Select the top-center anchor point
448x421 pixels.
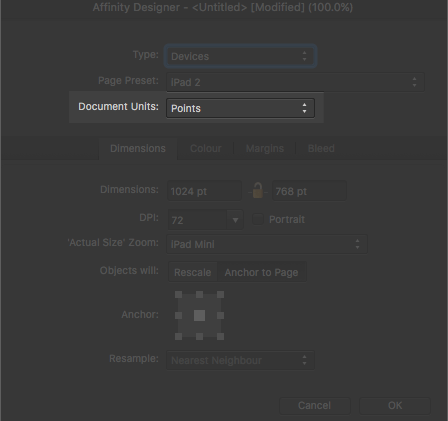199,294
